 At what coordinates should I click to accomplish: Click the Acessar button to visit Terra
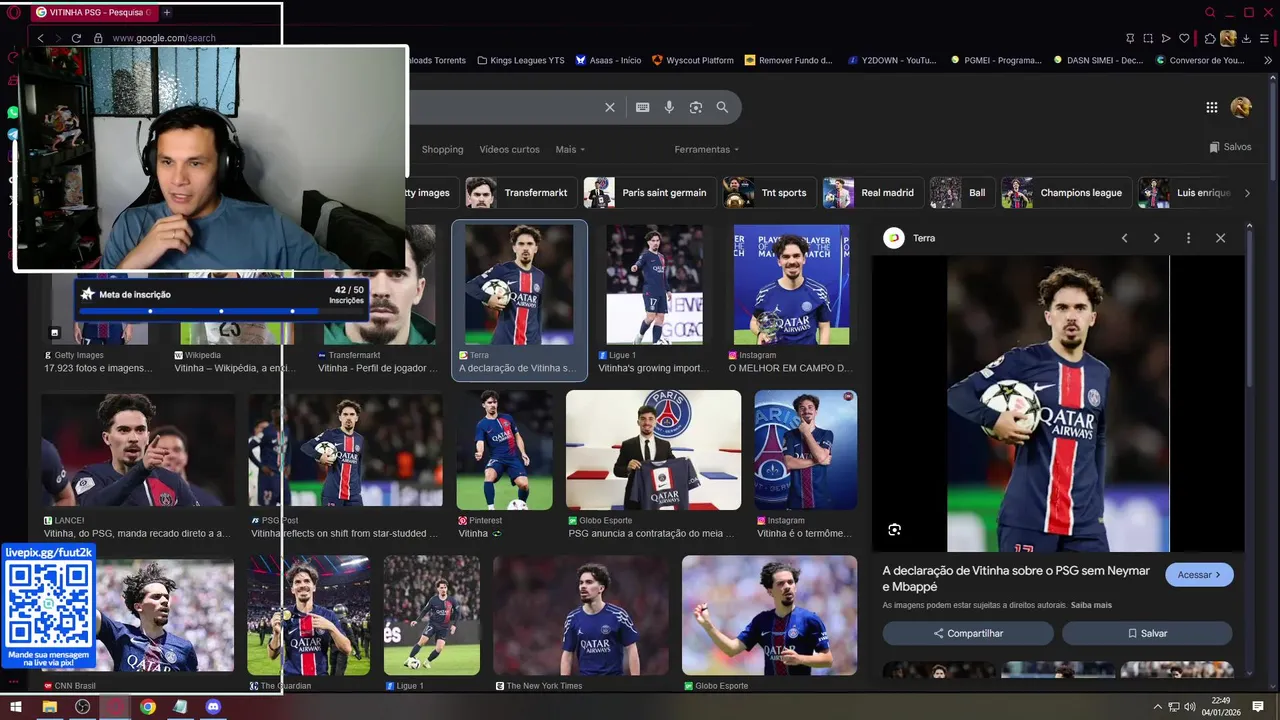pos(1199,575)
